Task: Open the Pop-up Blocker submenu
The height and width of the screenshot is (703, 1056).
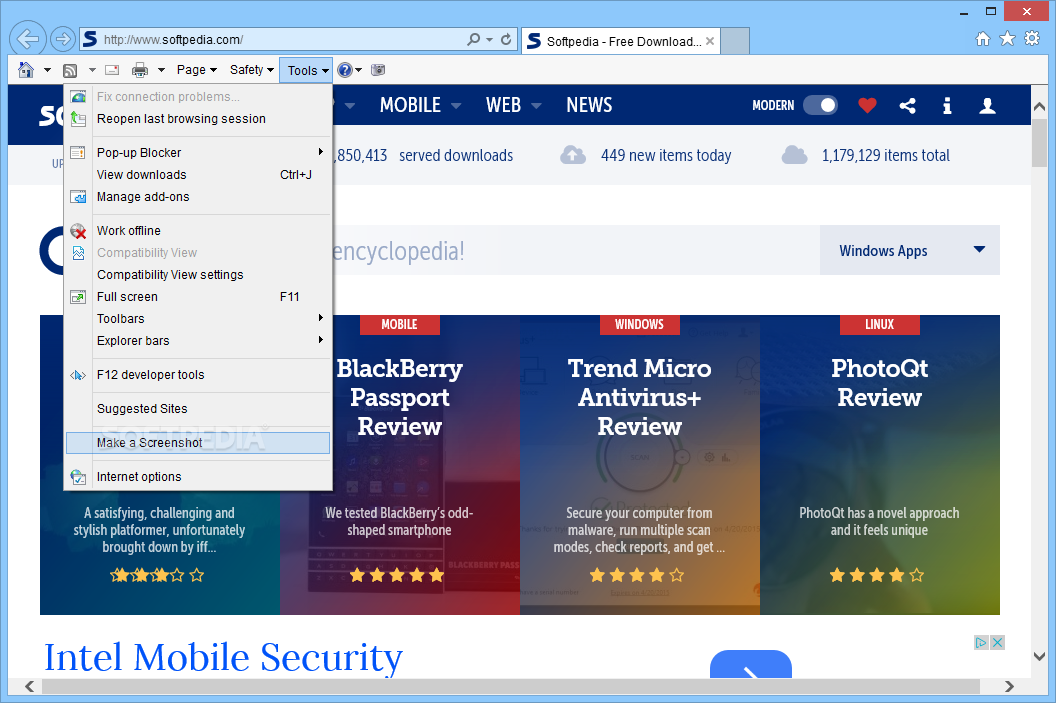Action: 198,152
